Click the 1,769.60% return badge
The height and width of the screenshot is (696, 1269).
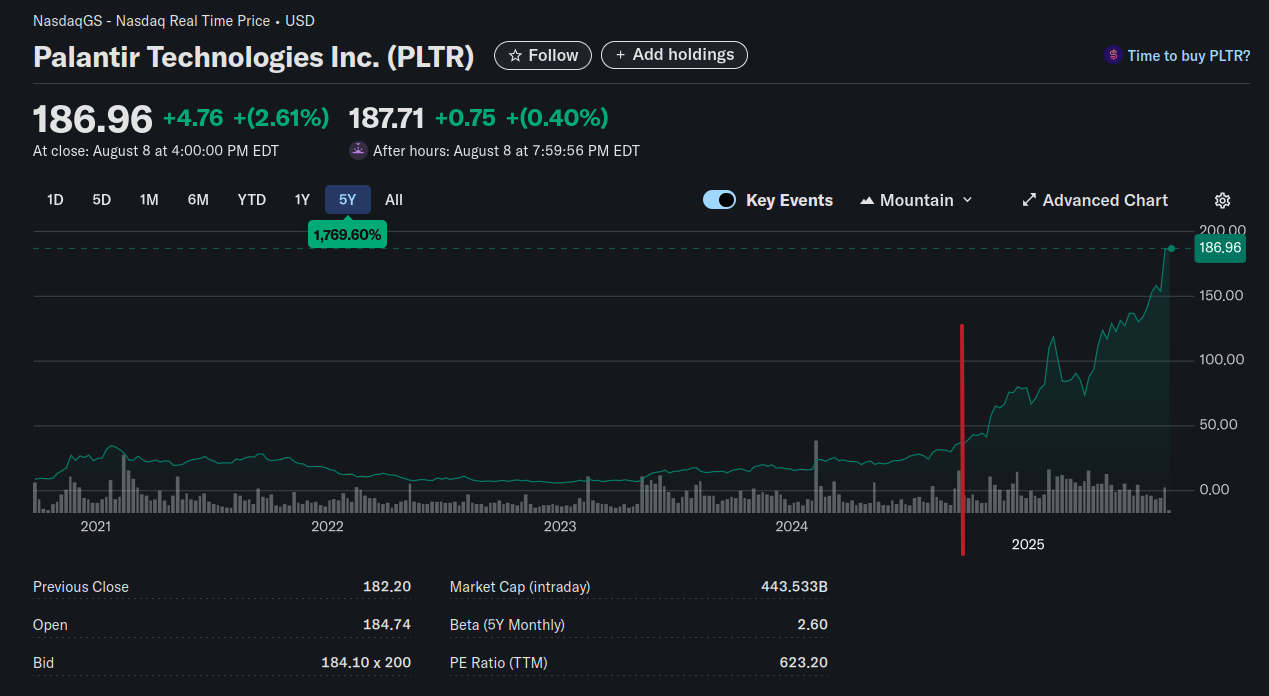[x=347, y=235]
